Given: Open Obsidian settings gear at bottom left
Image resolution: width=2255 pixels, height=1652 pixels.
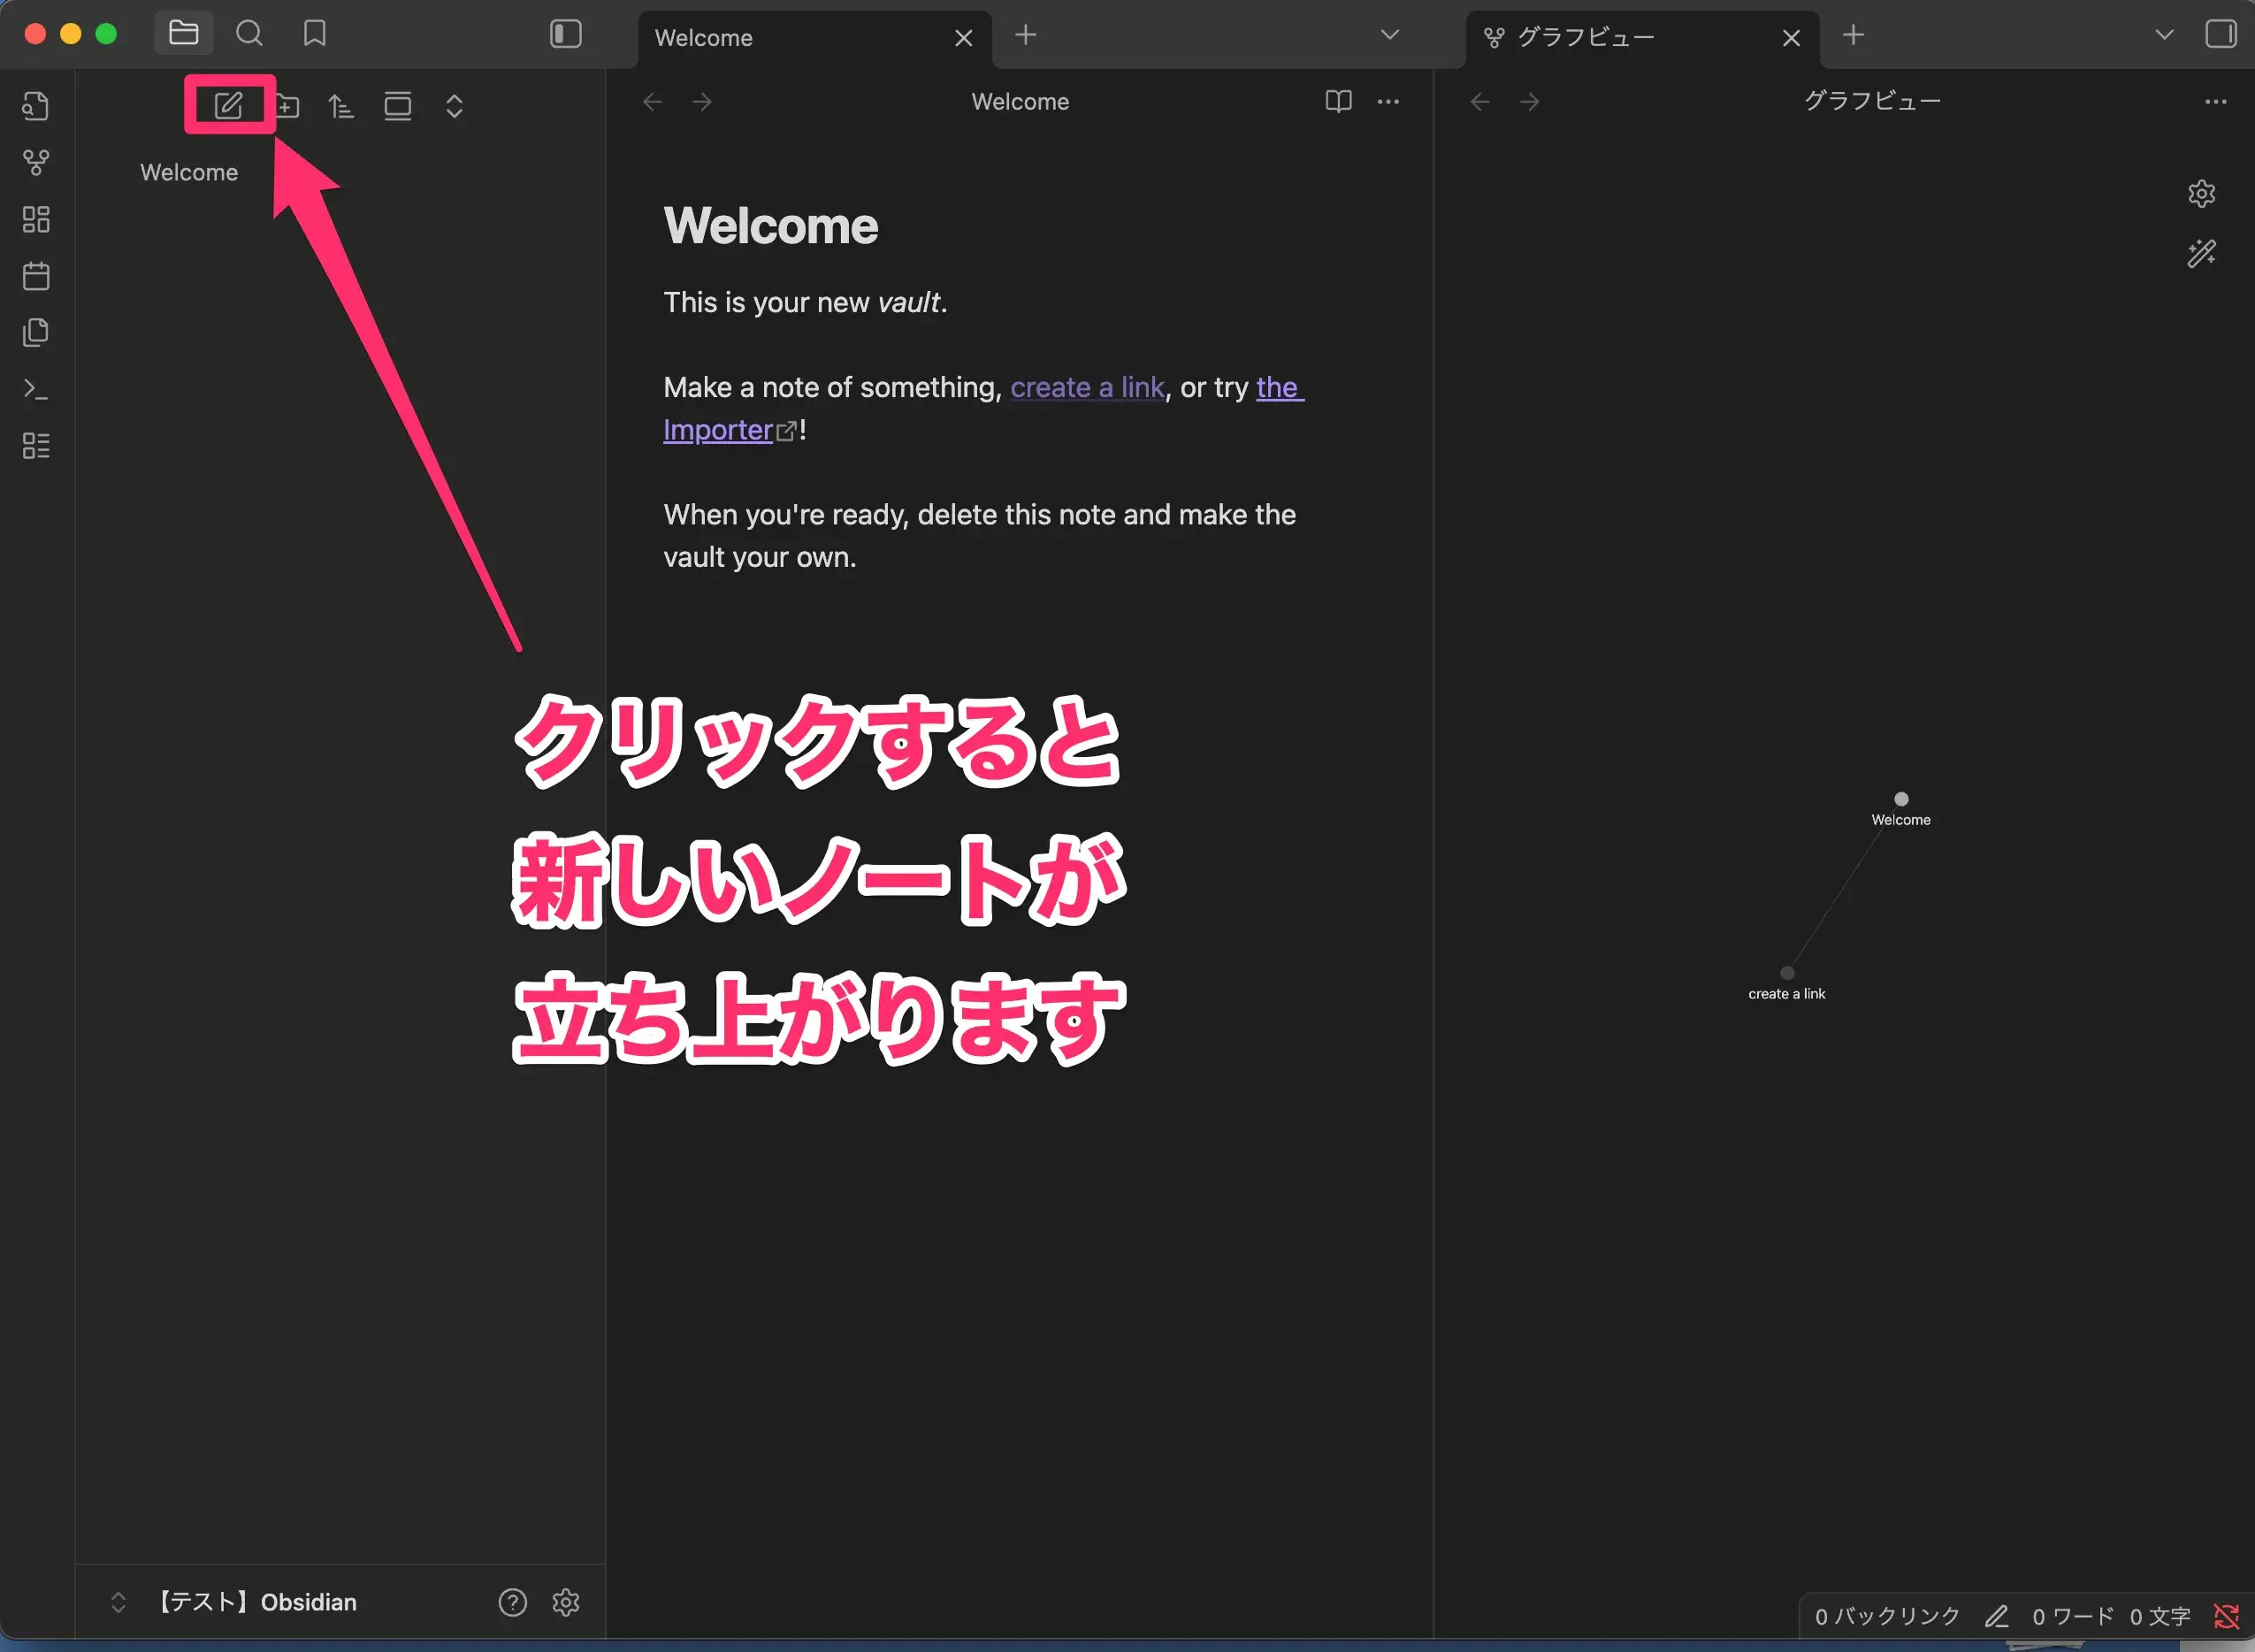Looking at the screenshot, I should click(x=566, y=1602).
